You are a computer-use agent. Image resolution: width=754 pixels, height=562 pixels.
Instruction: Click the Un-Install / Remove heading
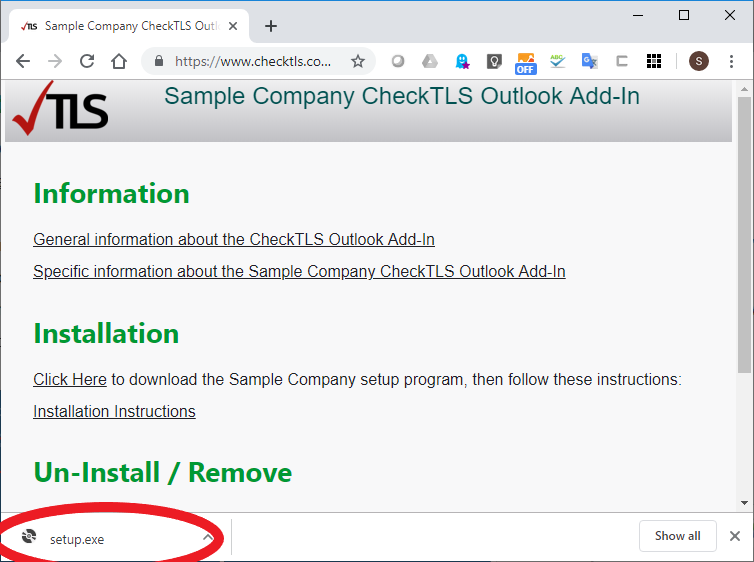[x=163, y=472]
